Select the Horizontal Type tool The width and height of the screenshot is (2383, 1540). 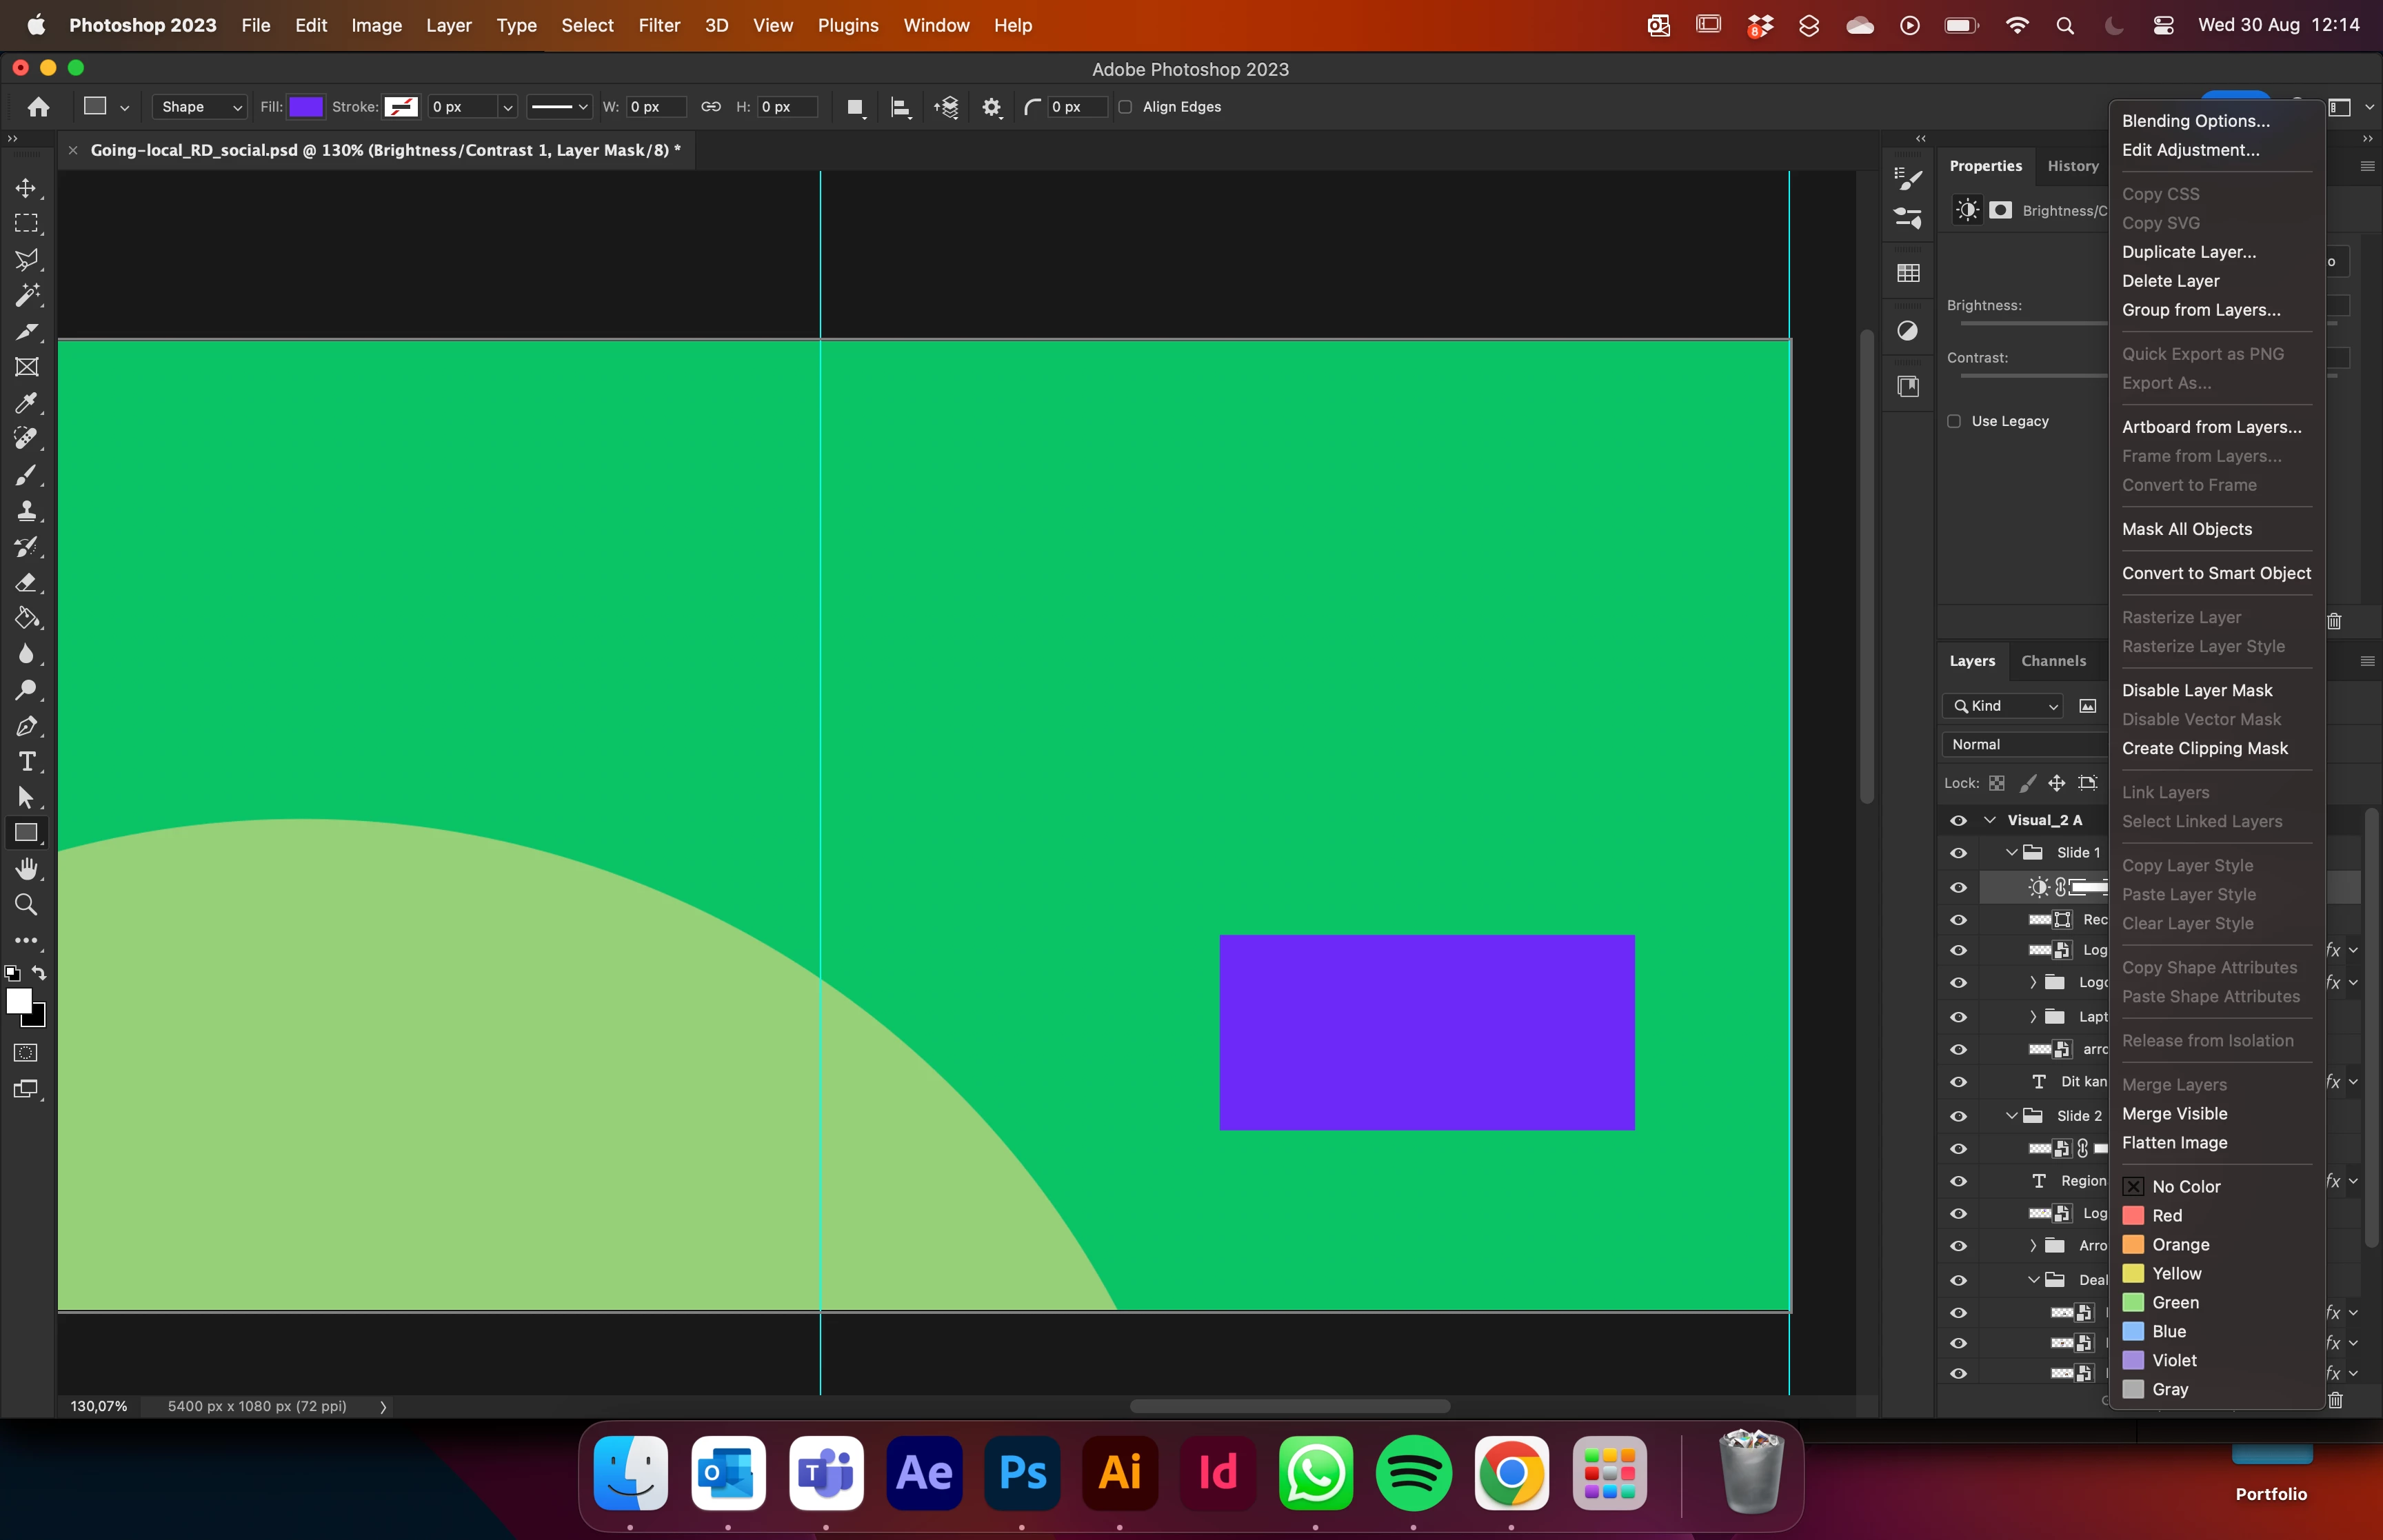click(x=26, y=762)
